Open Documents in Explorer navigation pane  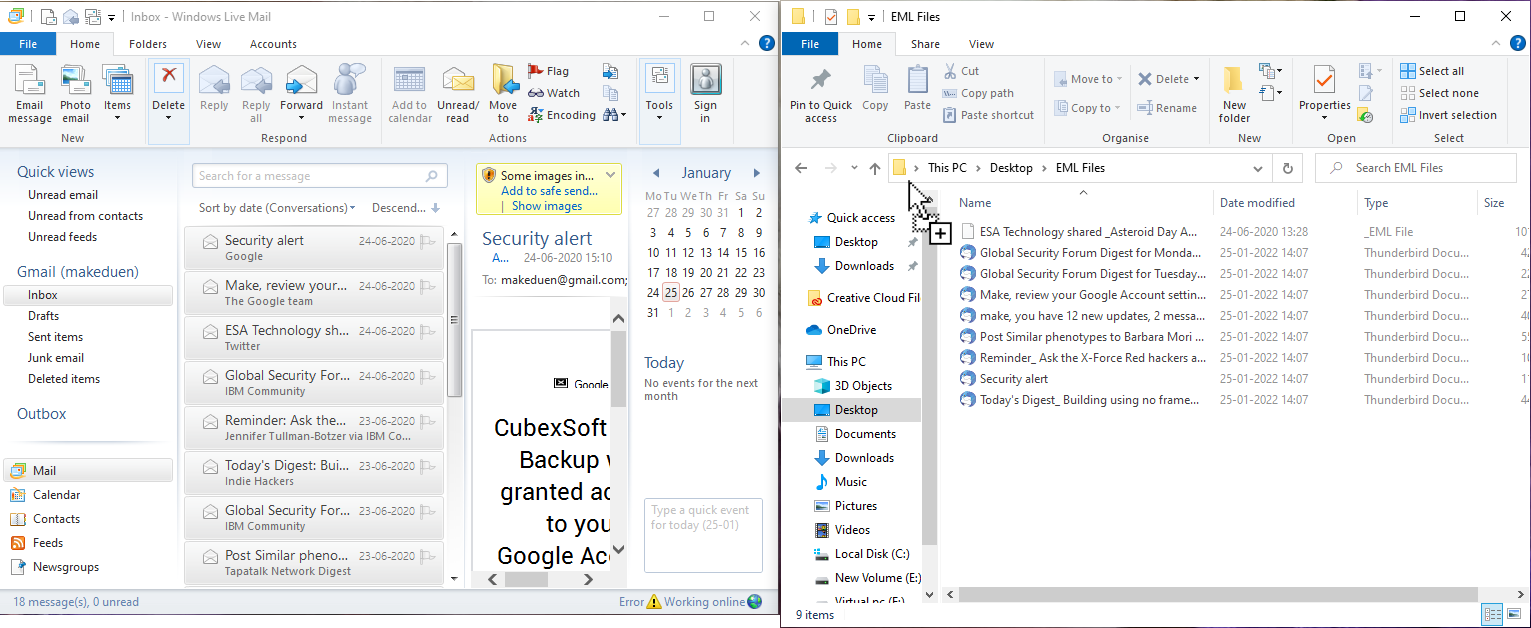click(x=865, y=434)
